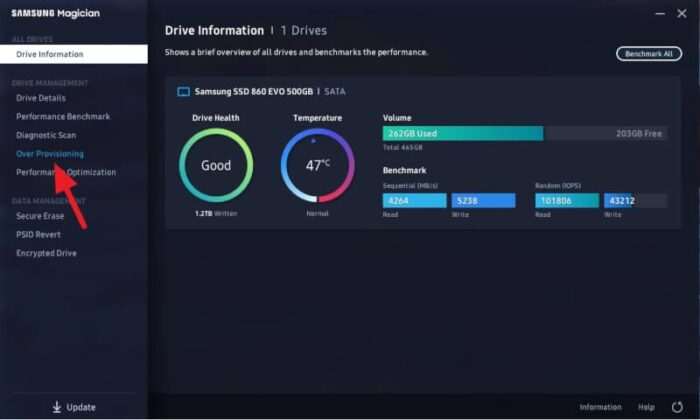Select Secure Erase option
700x420 pixels.
pyautogui.click(x=40, y=216)
